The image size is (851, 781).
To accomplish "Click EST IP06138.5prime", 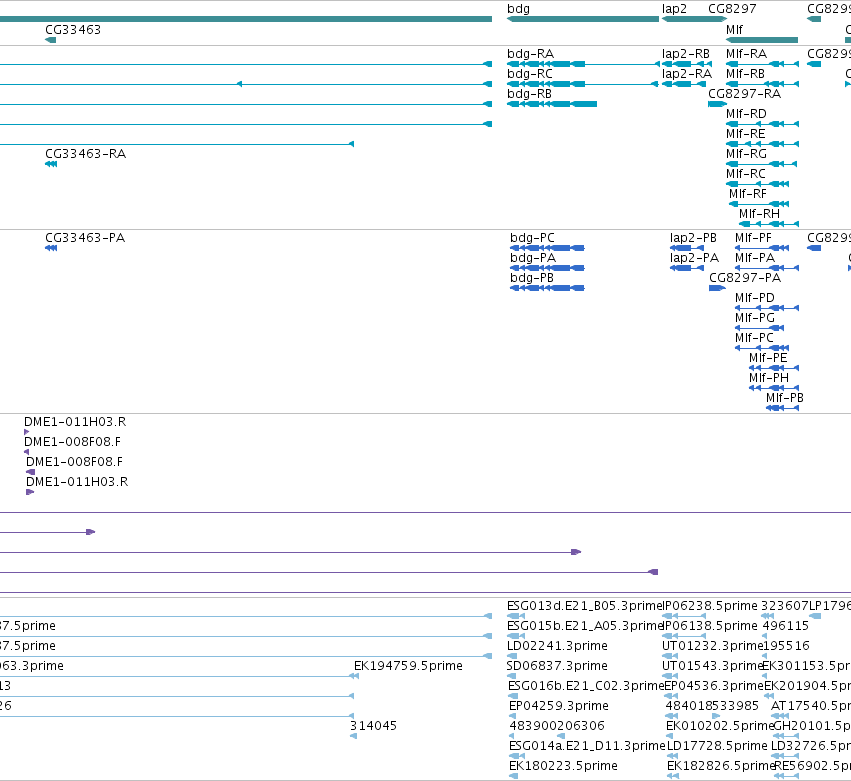I will tap(710, 626).
